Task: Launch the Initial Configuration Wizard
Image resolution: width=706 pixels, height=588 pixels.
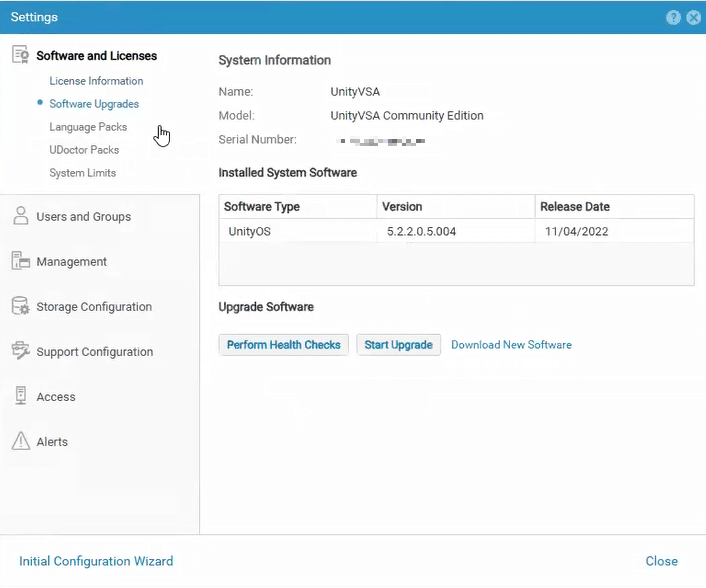Action: point(96,561)
